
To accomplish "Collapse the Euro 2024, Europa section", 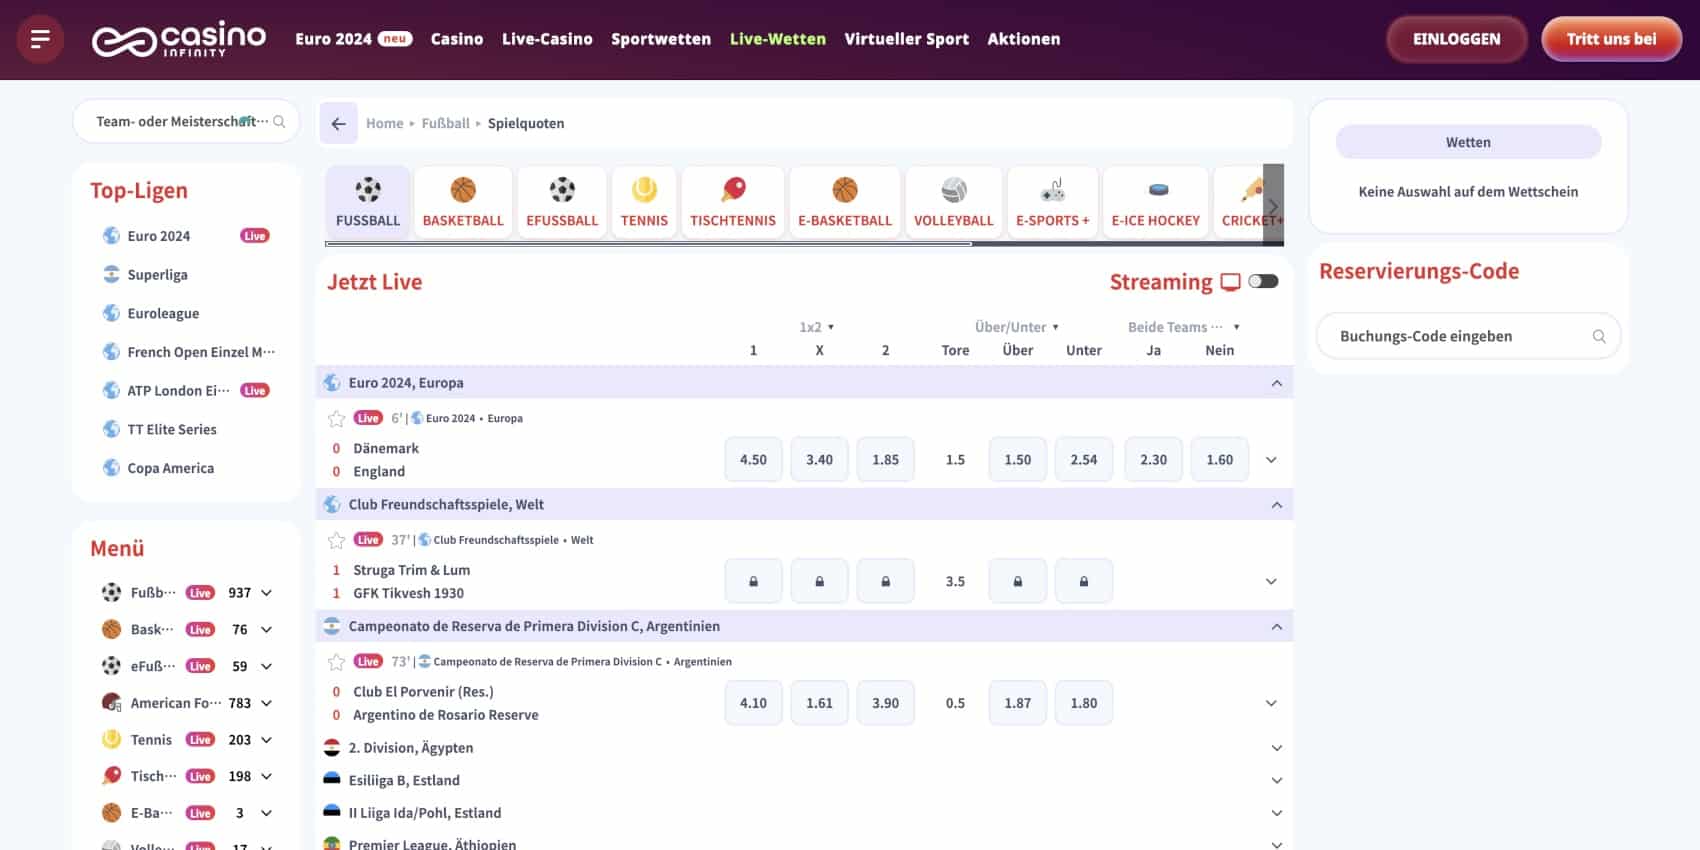I will click(1277, 383).
